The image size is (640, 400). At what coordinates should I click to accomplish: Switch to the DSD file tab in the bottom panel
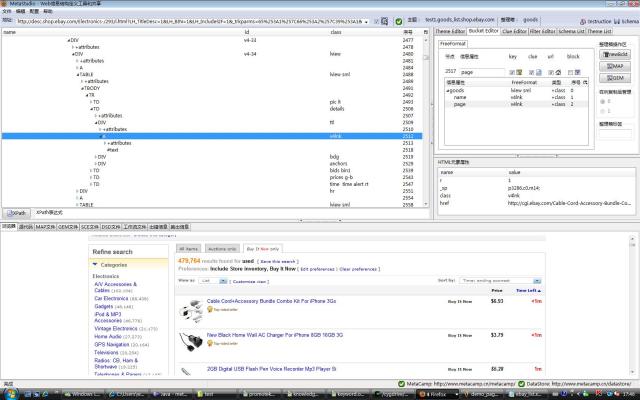point(111,227)
